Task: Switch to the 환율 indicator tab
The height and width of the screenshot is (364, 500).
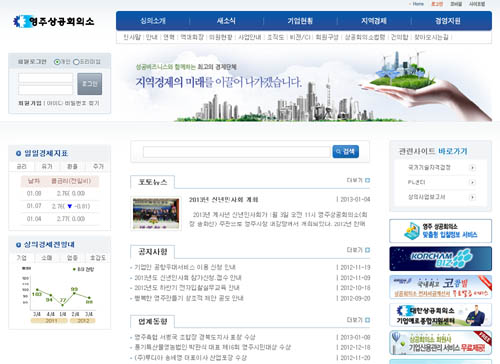Action: [72, 166]
